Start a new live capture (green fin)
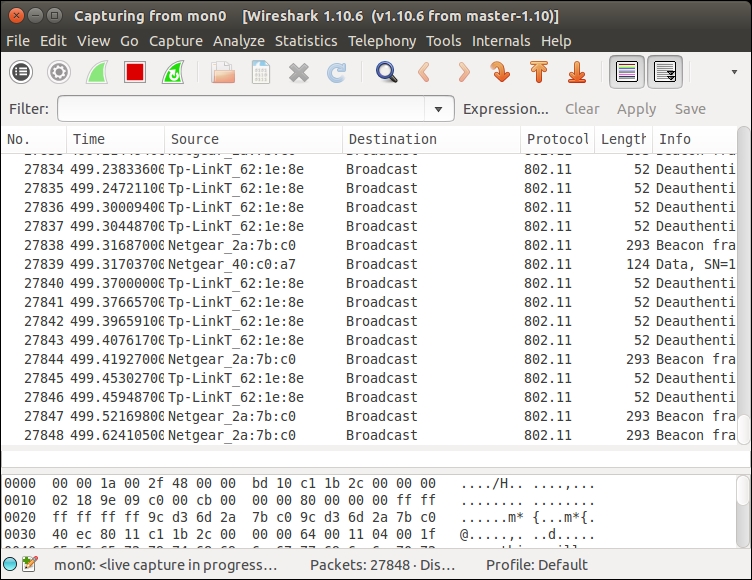Image resolution: width=752 pixels, height=580 pixels. coord(97,72)
